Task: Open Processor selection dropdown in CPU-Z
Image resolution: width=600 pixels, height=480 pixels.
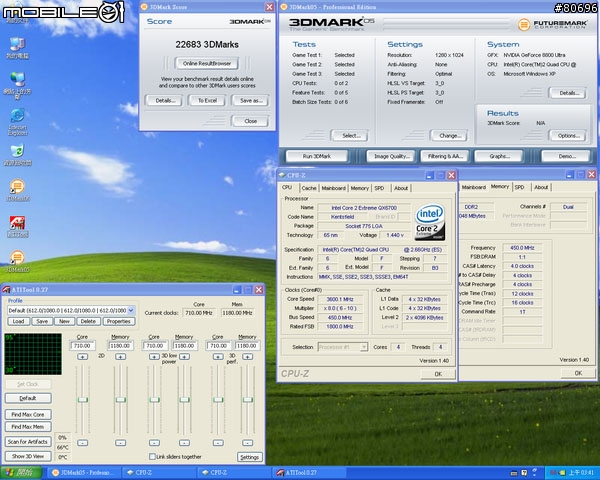Action: pos(364,347)
